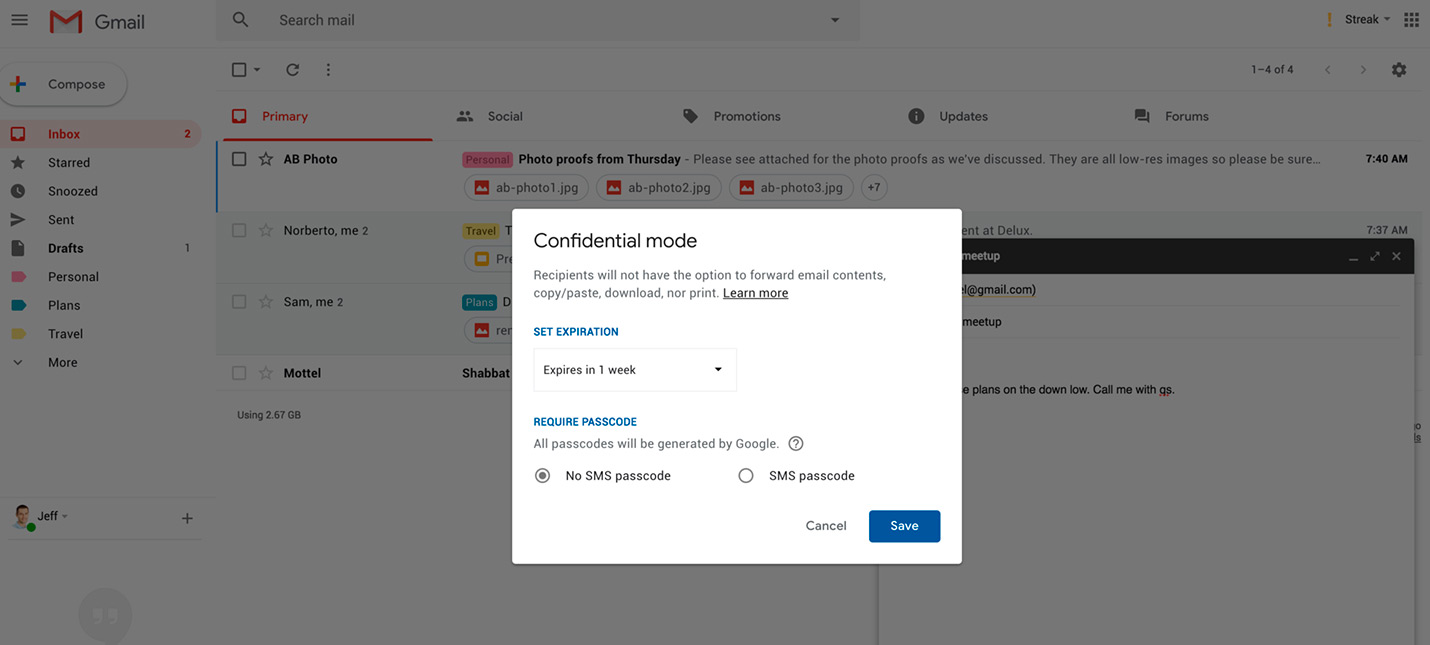Open the ab-photo1.jpg attachment chip
This screenshot has width=1430, height=645.
pyautogui.click(x=526, y=187)
